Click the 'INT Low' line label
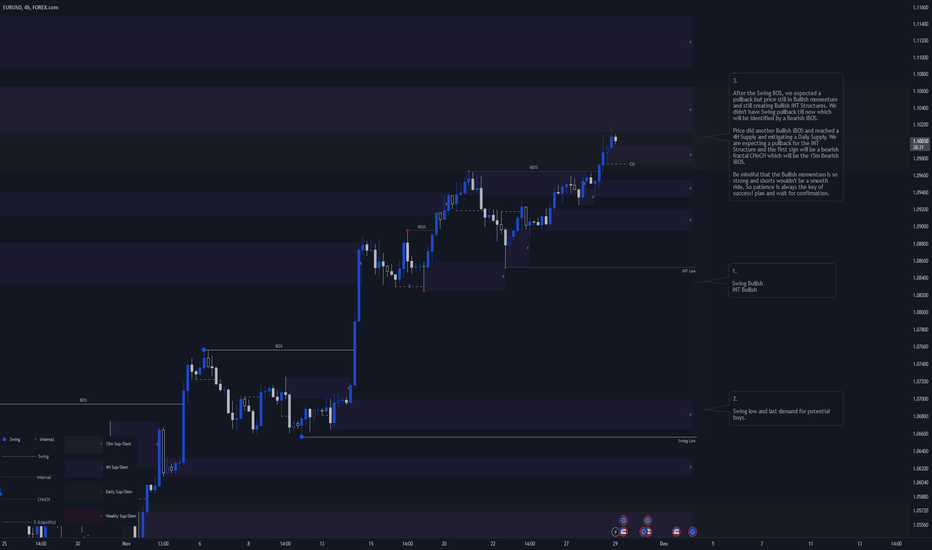 688,271
